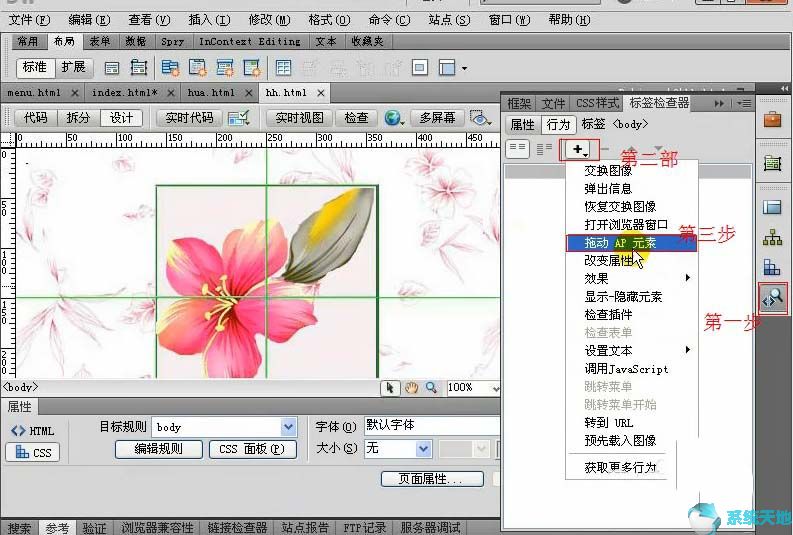Screen dimensions: 793x535
Task: Close the hh.html document tab
Action: pyautogui.click(x=321, y=93)
